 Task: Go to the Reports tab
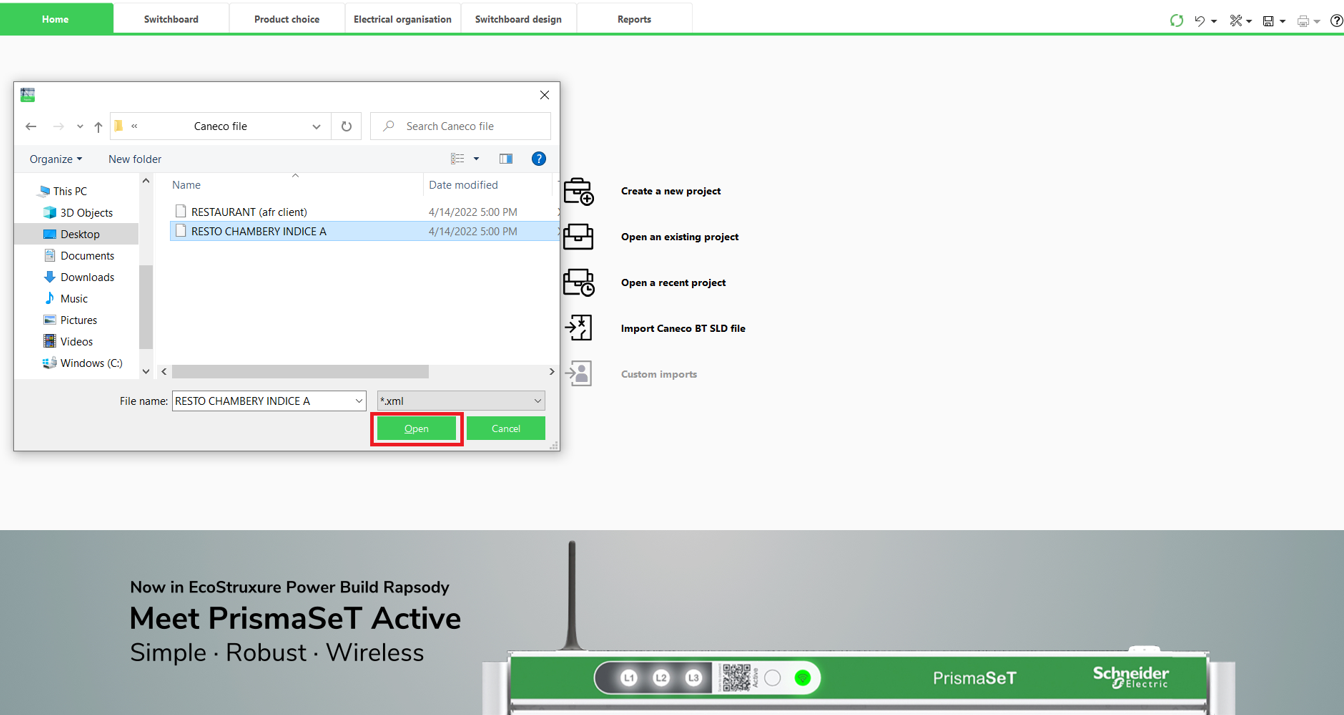634,19
